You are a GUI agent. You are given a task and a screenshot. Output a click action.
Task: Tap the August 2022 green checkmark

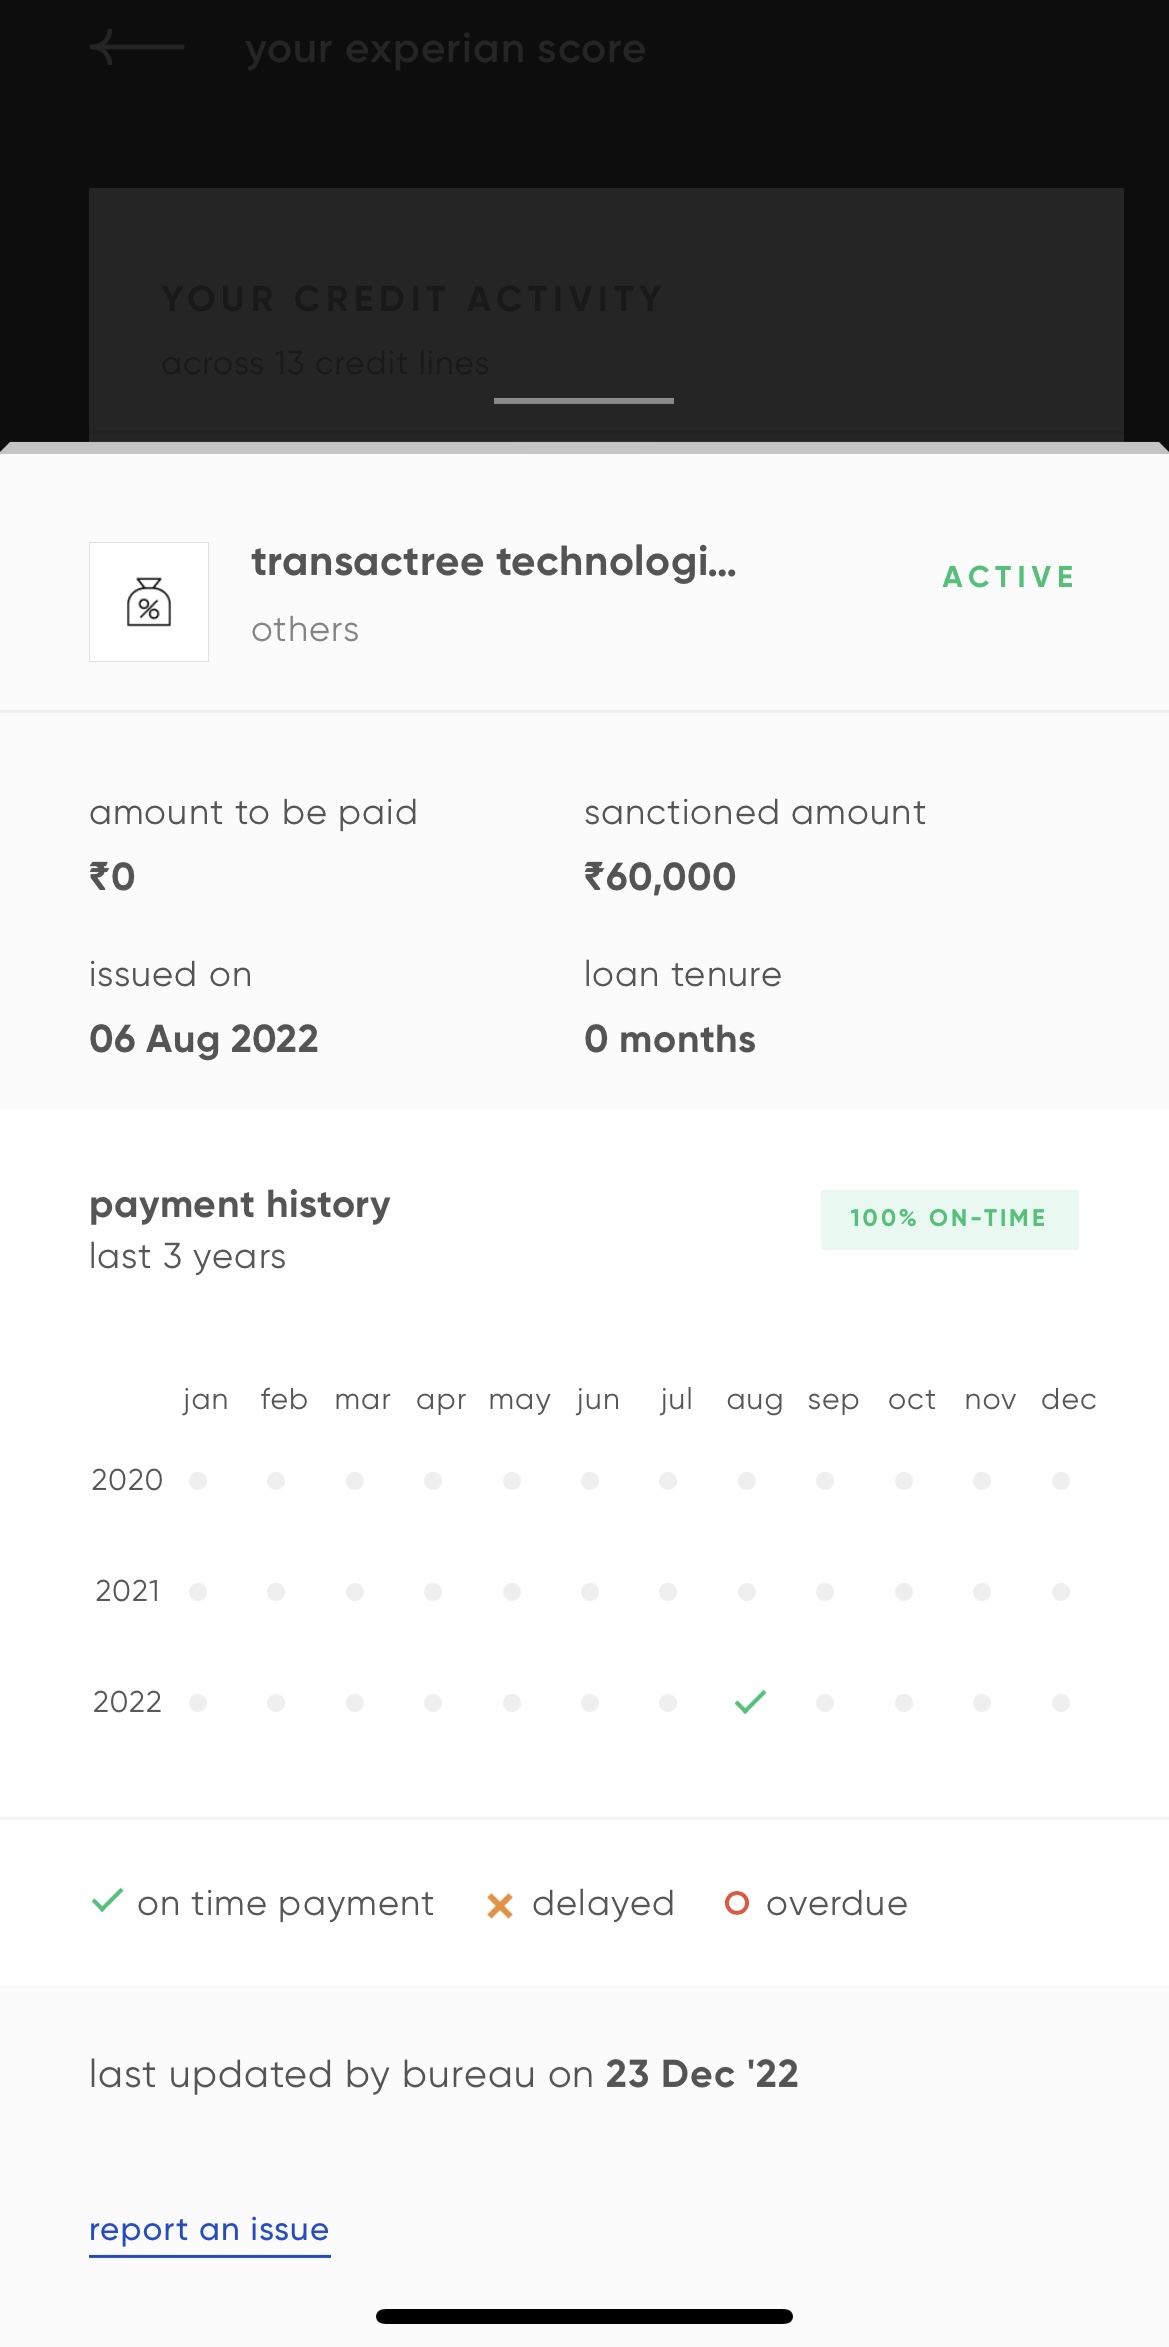tap(750, 1701)
